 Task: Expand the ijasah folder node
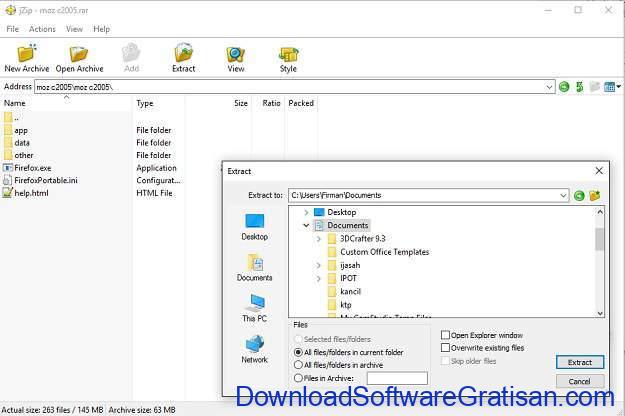tap(318, 265)
